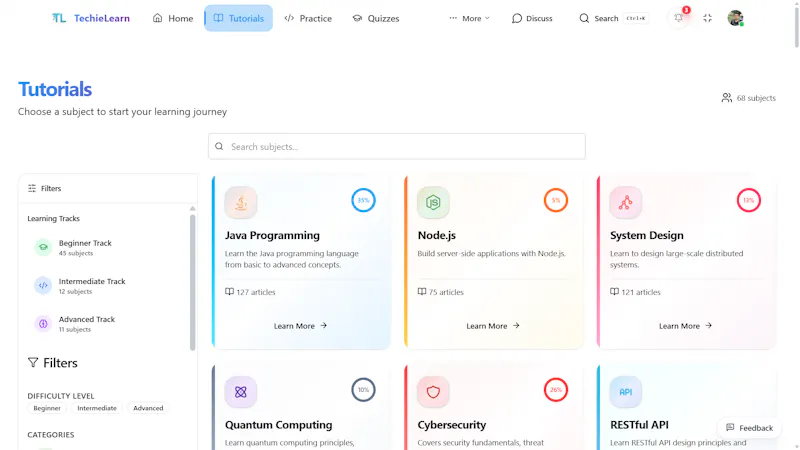Focus the Search subjects field
Viewport: 800px width, 450px height.
point(396,146)
